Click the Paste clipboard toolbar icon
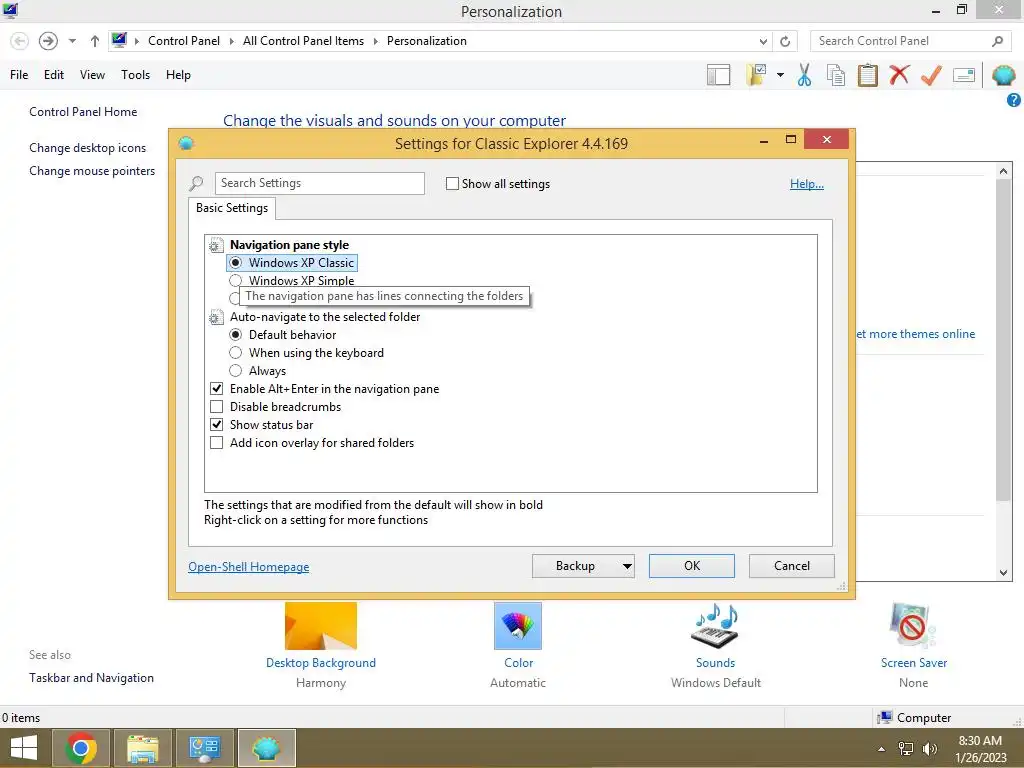The height and width of the screenshot is (768, 1024). tap(867, 75)
